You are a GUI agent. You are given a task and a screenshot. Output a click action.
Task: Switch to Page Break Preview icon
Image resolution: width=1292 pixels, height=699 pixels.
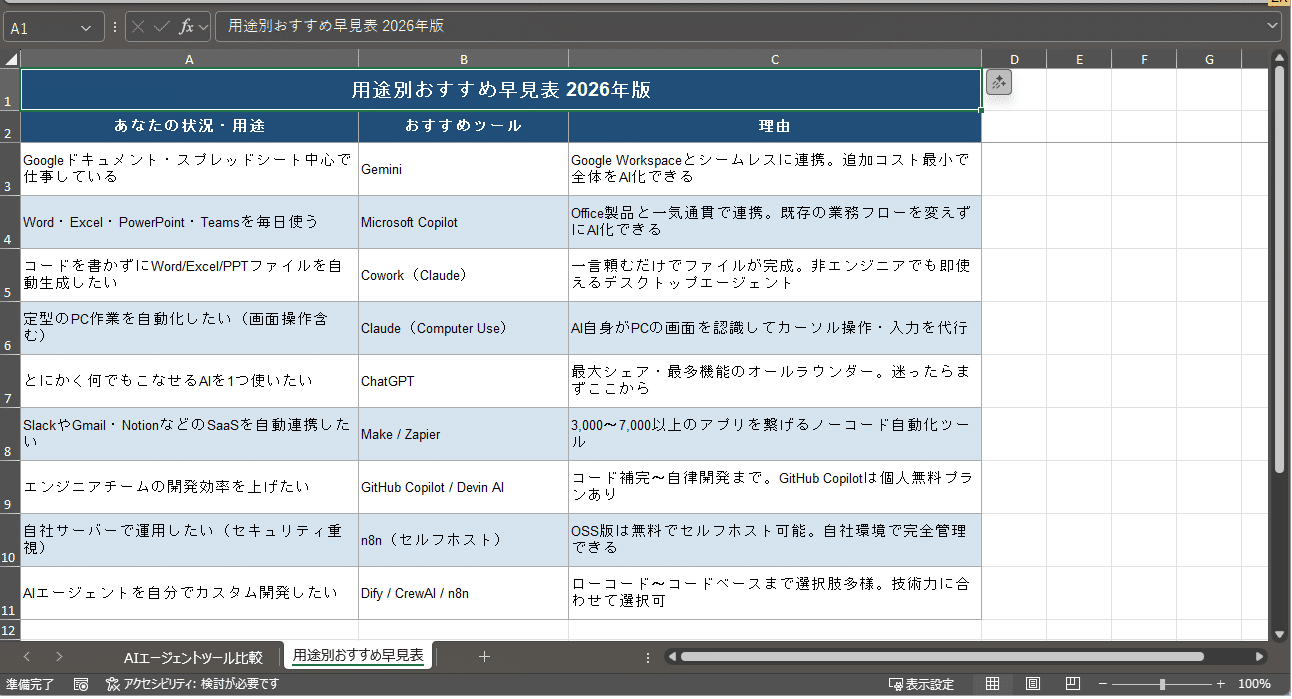(1072, 684)
